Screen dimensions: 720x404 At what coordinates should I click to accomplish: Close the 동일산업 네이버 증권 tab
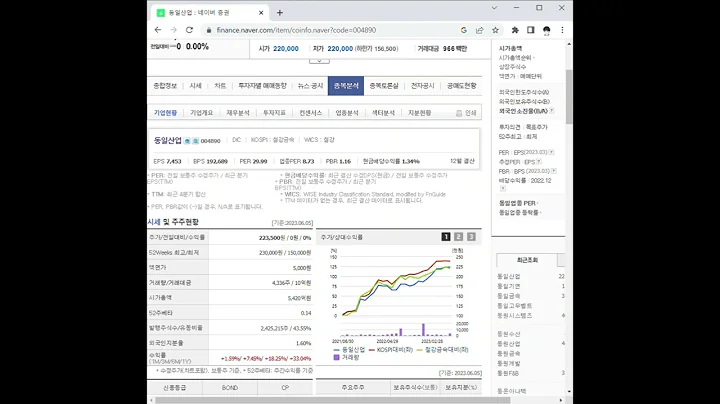261,13
